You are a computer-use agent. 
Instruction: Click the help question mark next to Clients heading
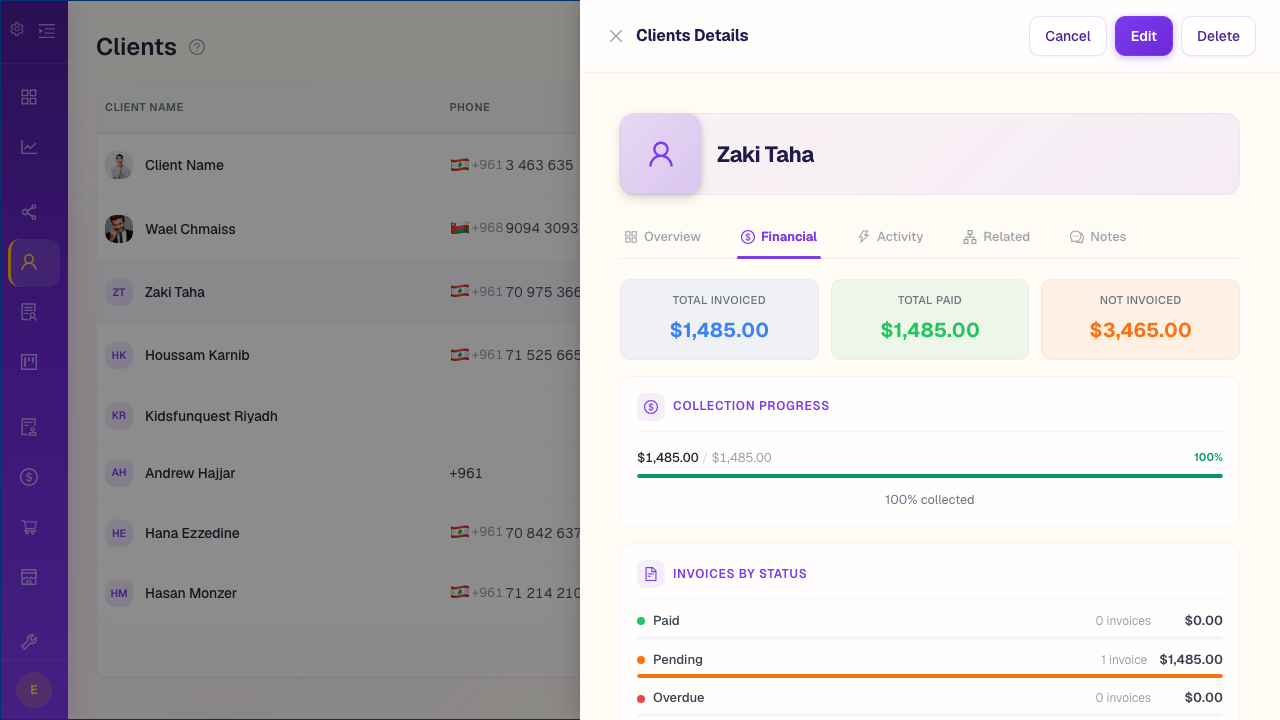[x=197, y=47]
